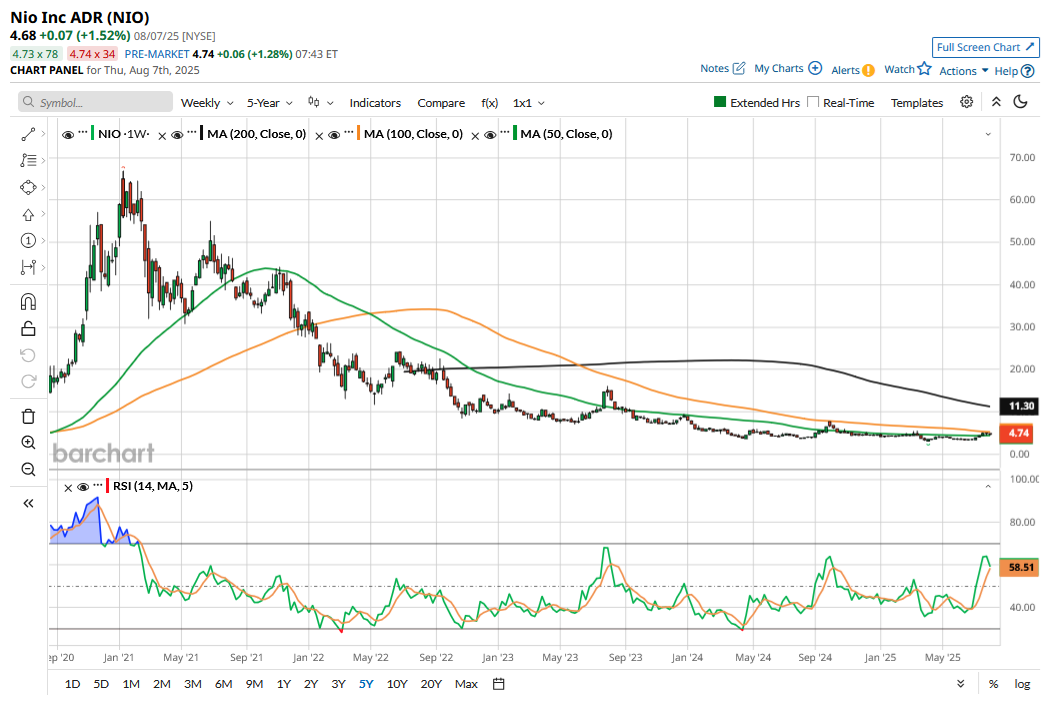Open the Compare menu

coord(441,102)
